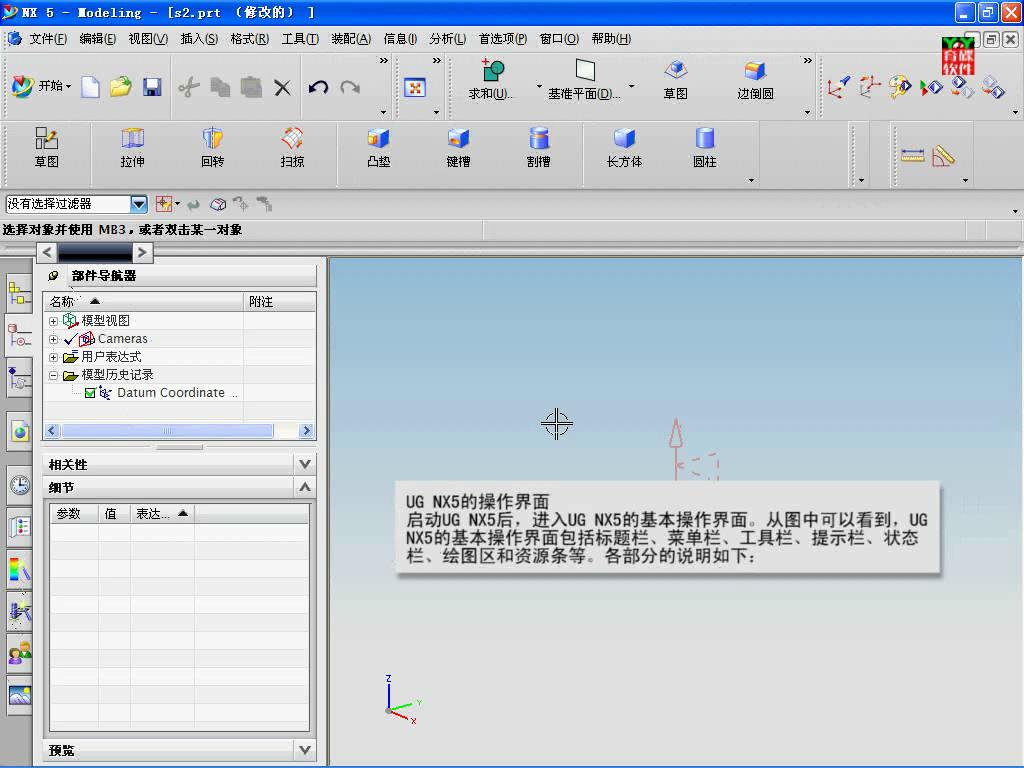Click the left arrow above the resource bar

tap(46, 252)
